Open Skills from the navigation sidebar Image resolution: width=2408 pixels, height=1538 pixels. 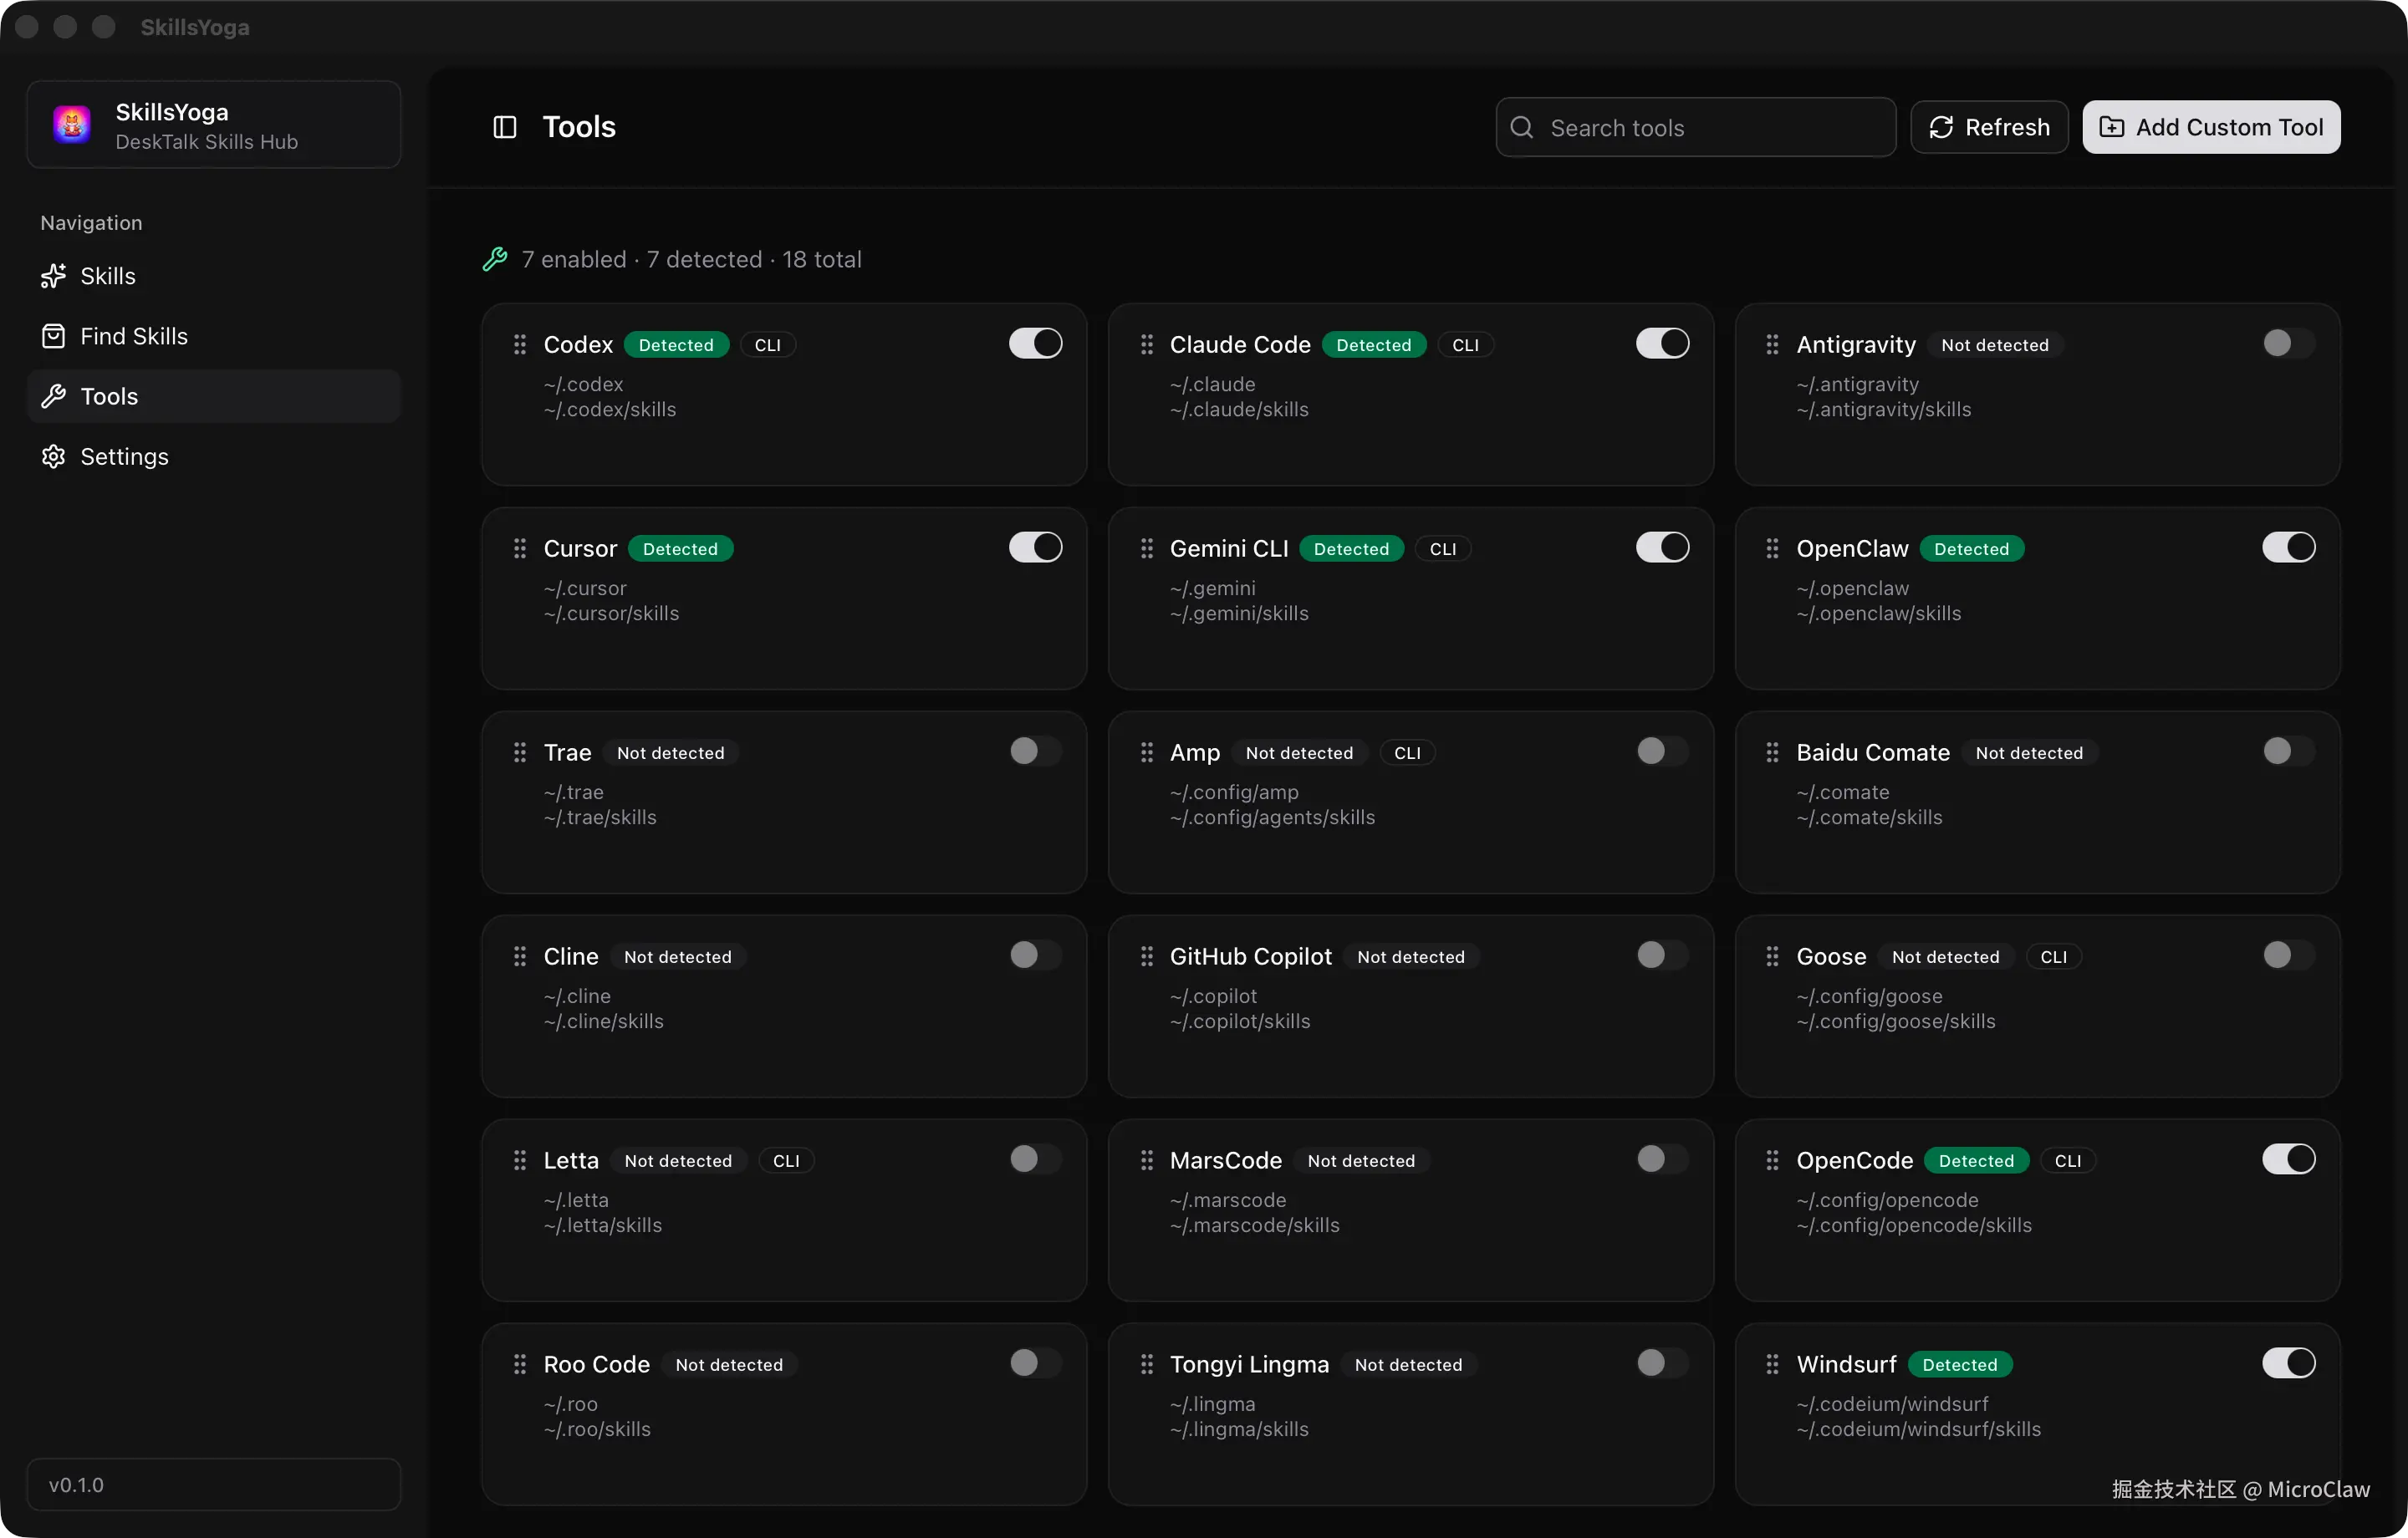(107, 275)
